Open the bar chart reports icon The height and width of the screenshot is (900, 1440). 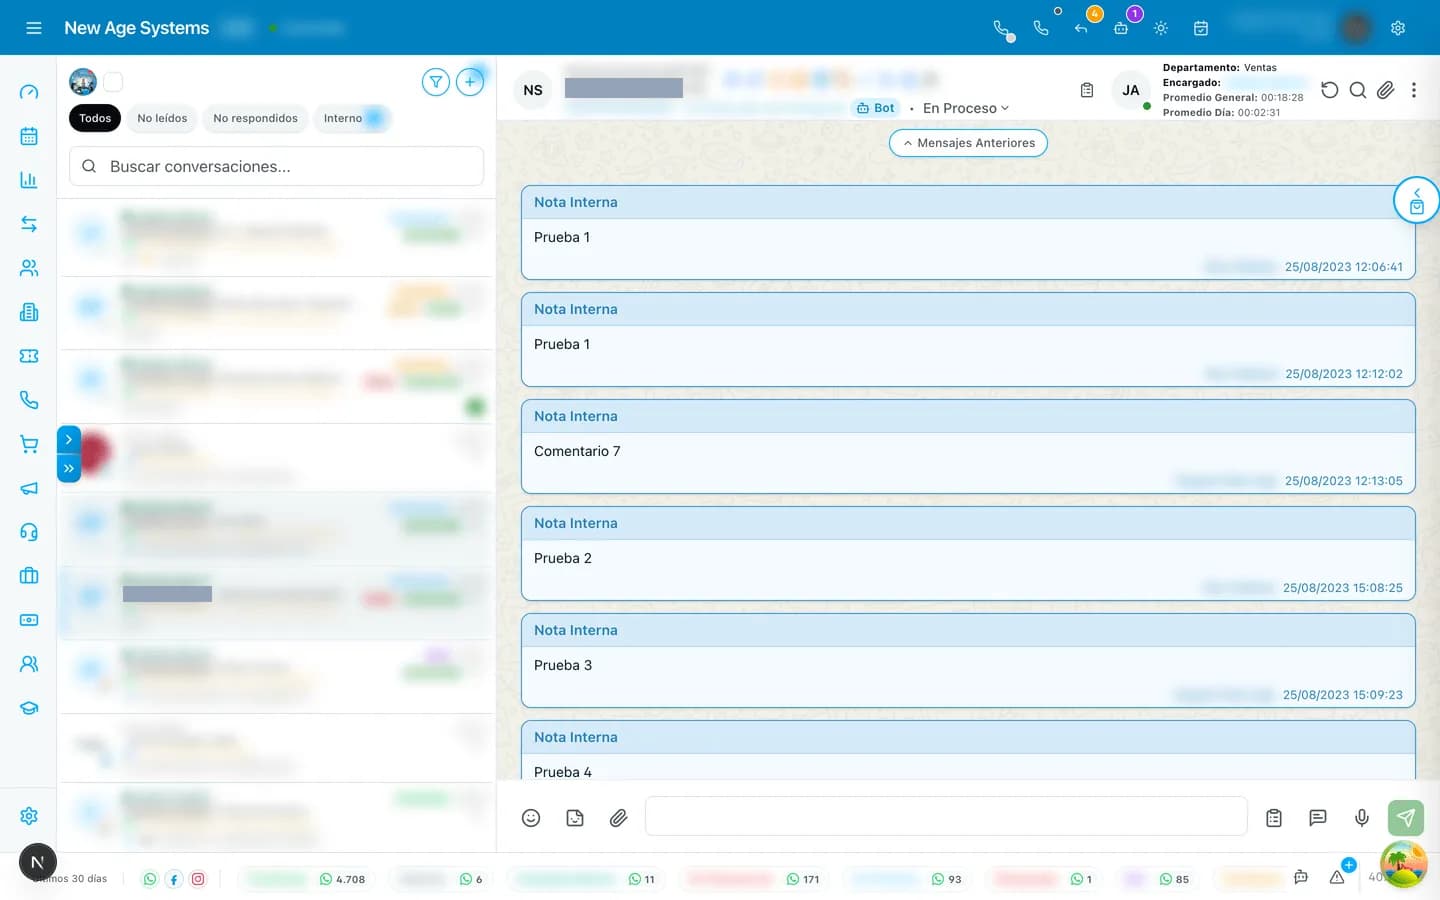(29, 180)
